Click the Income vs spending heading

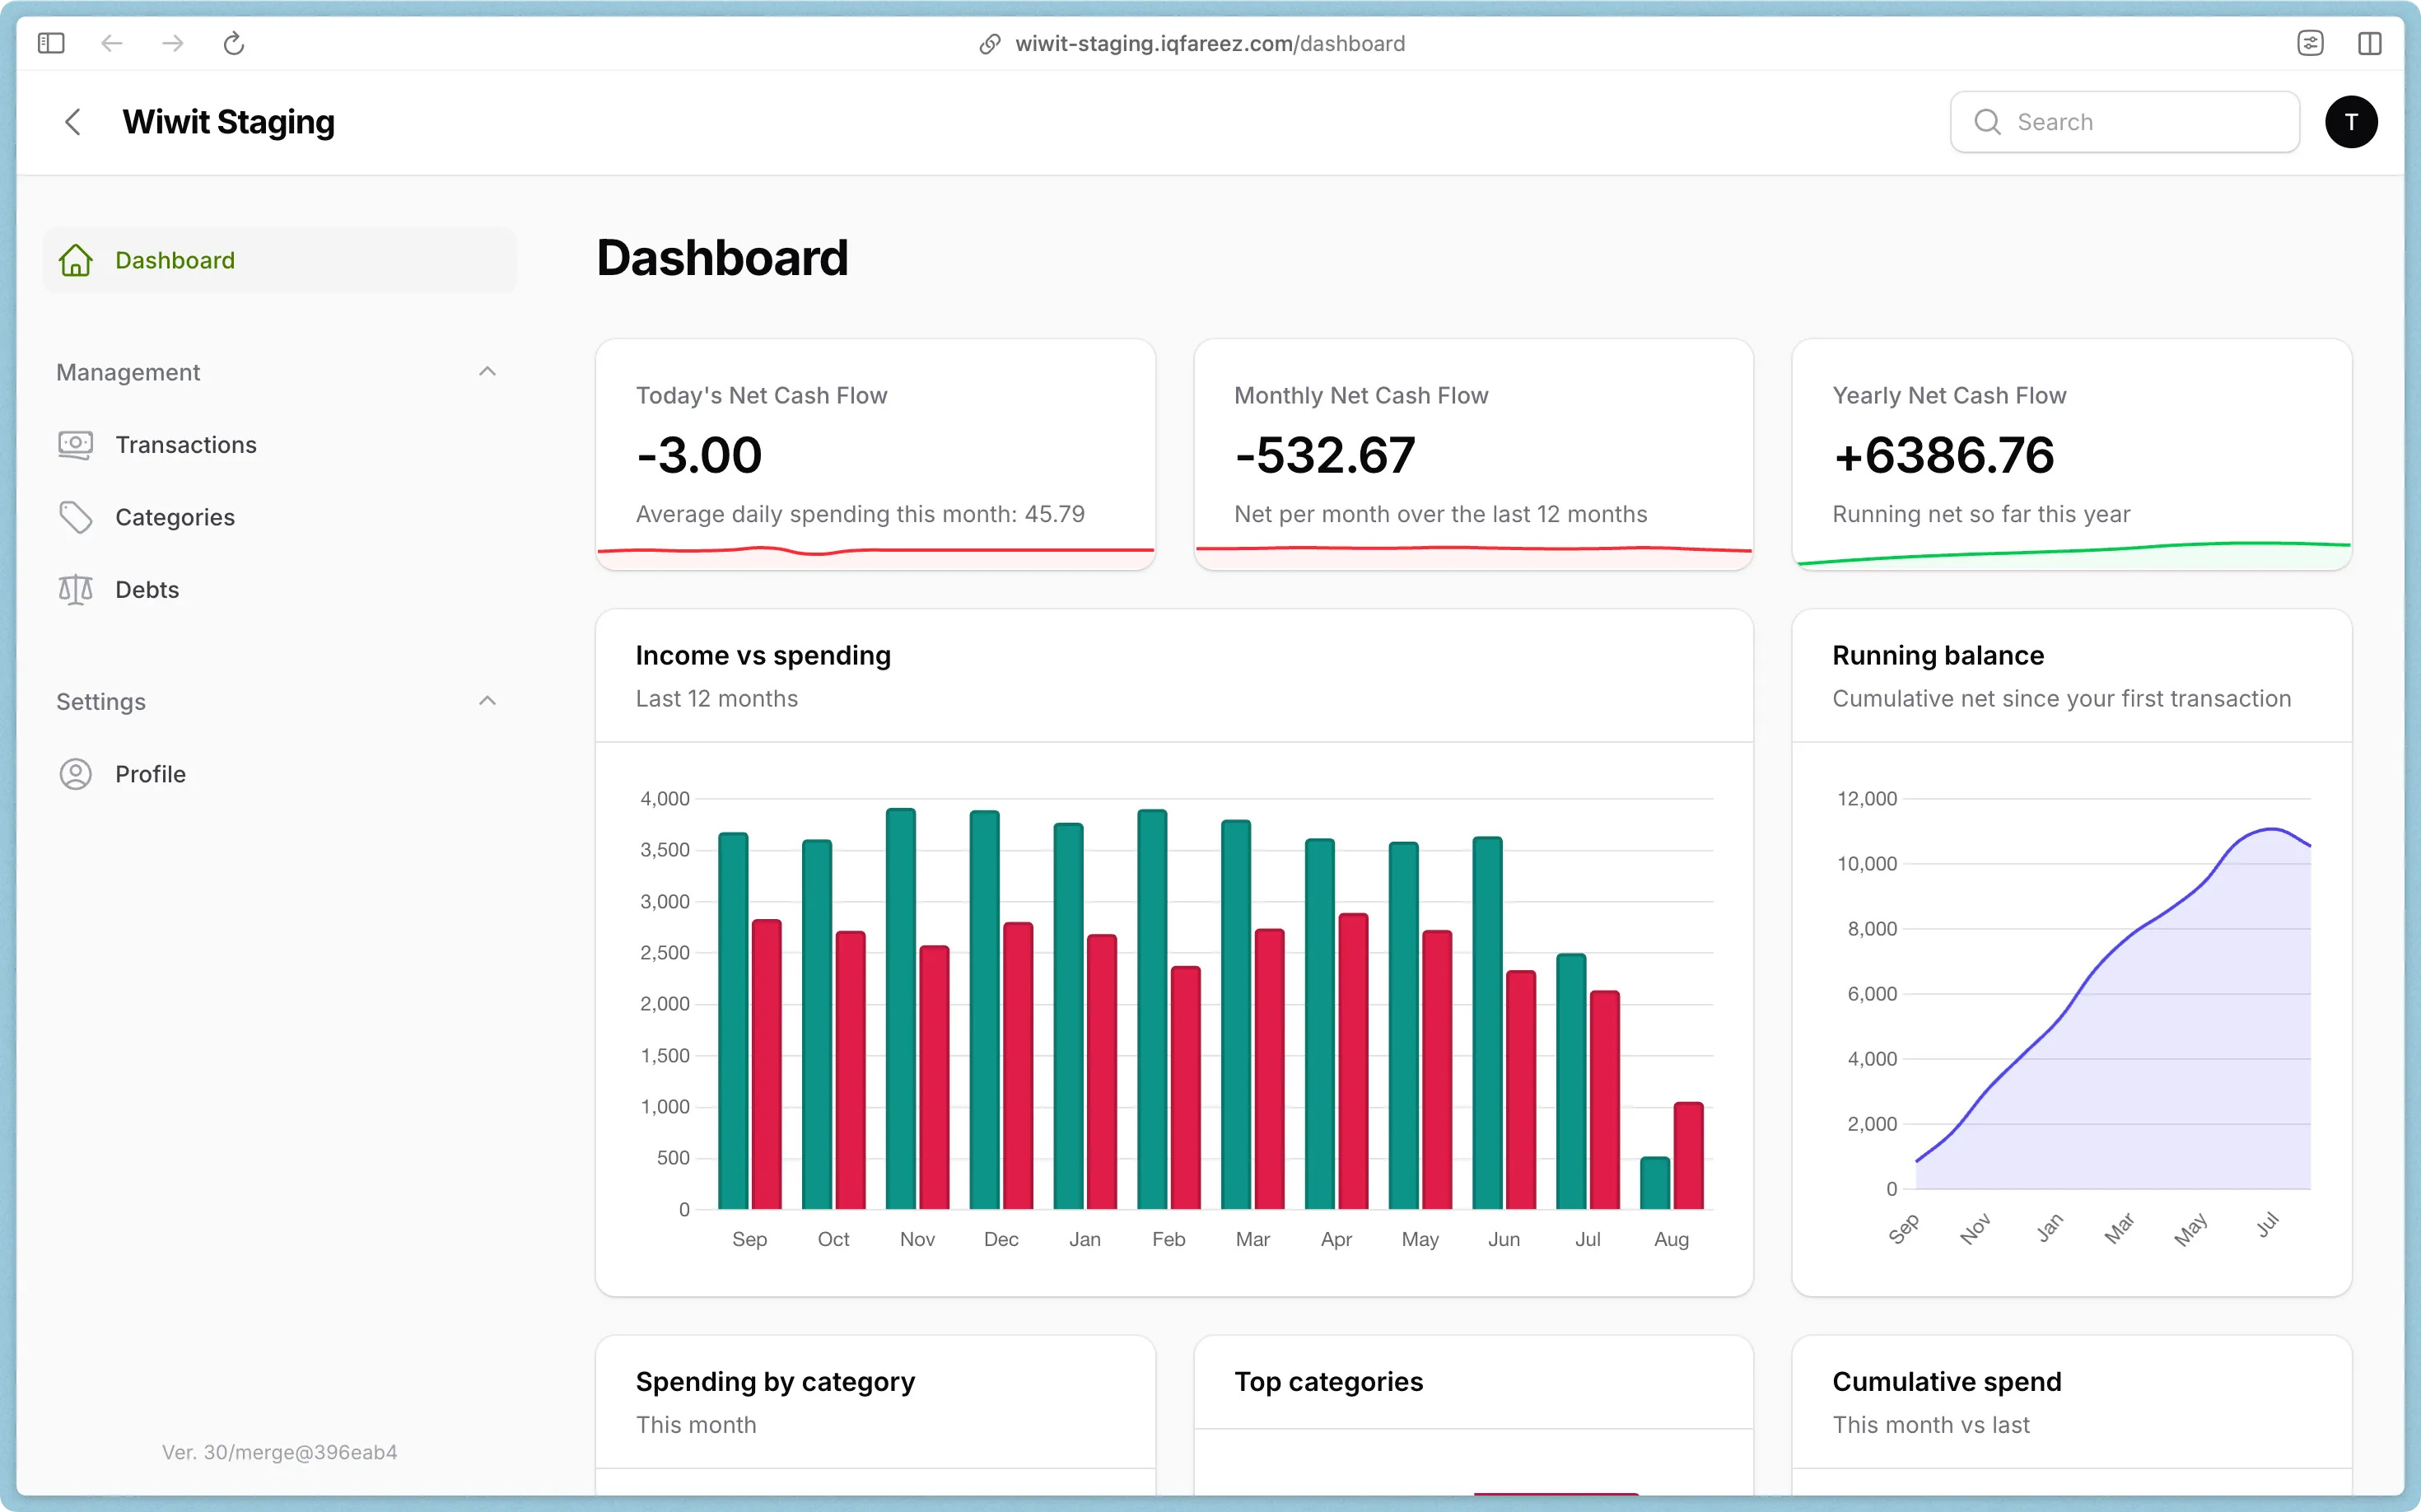pos(763,655)
